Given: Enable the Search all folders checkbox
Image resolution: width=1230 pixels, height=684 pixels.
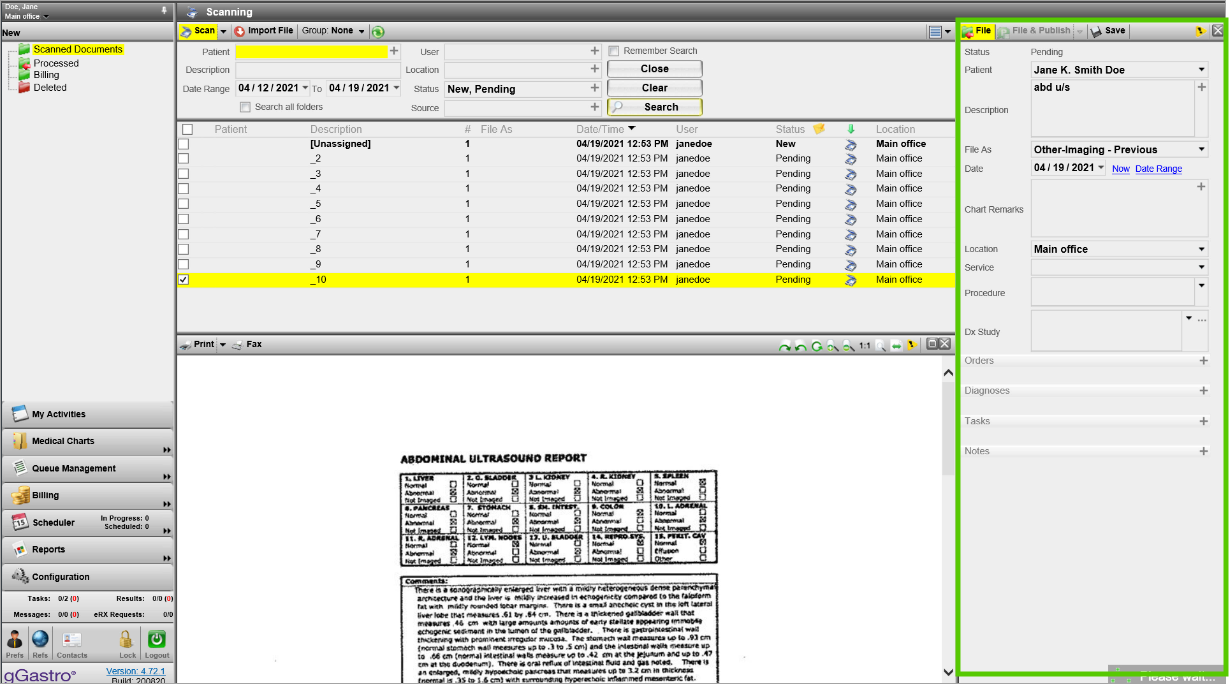Looking at the screenshot, I should point(245,107).
